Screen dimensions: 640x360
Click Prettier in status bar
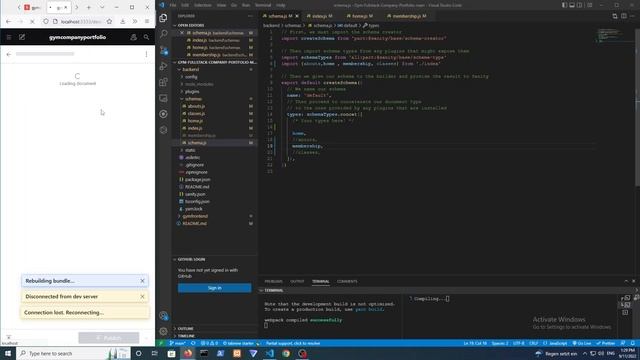[605, 343]
